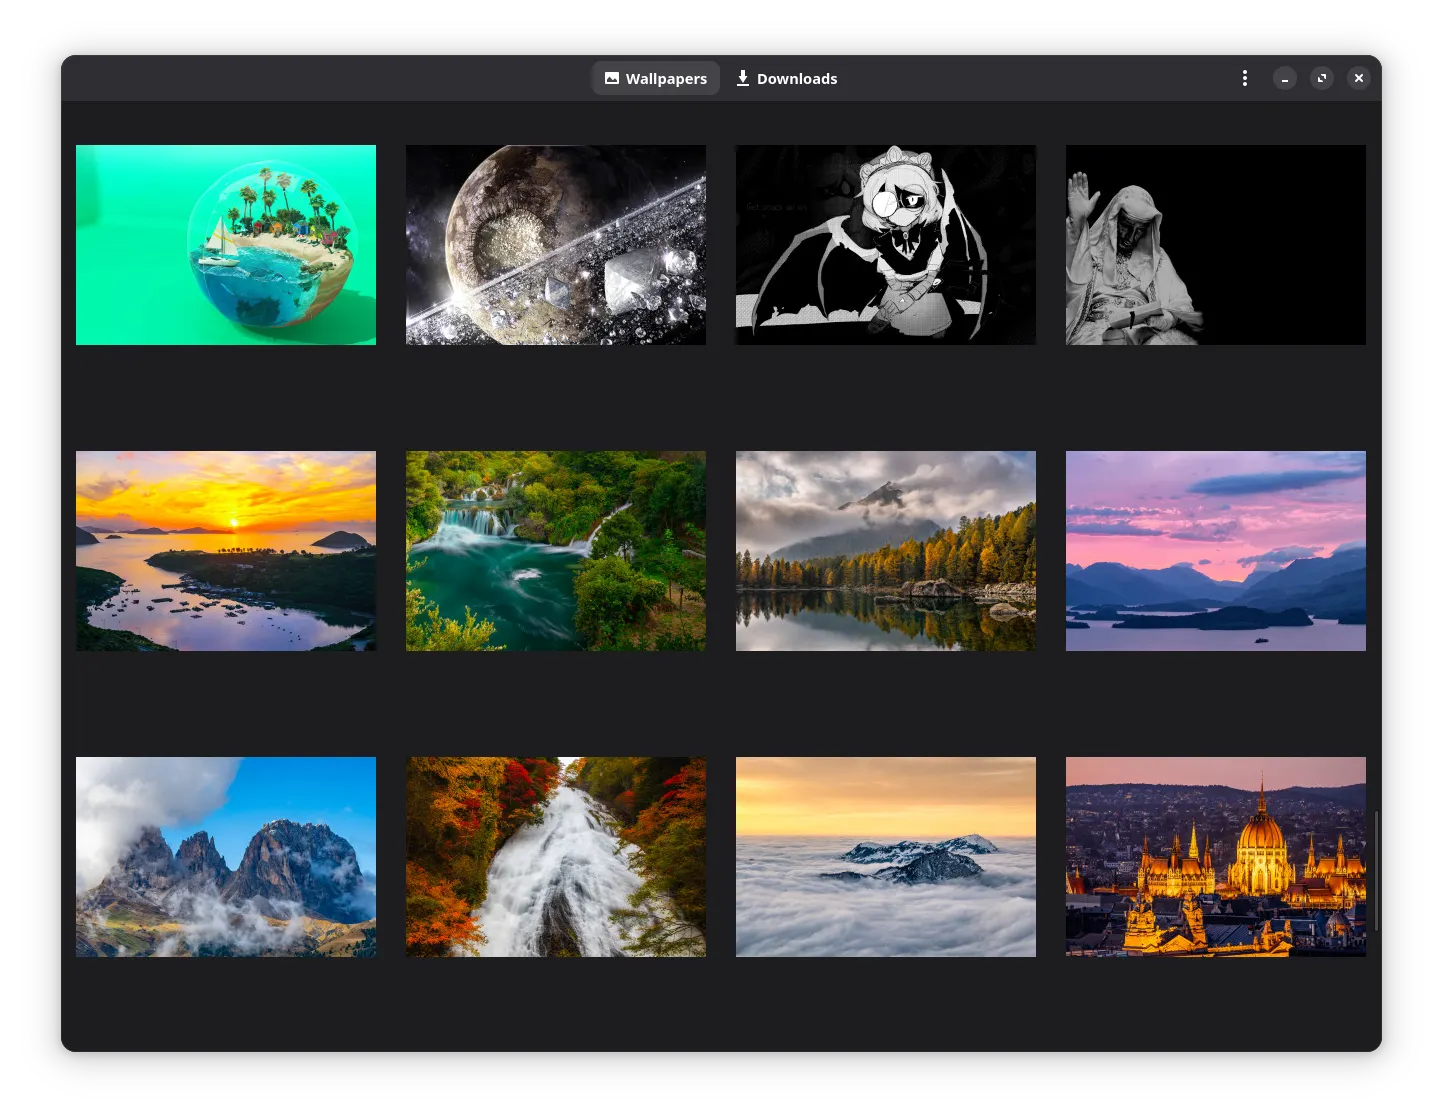Select the rocky peaks with blue sky wallpaper
Image resolution: width=1443 pixels, height=1119 pixels.
coord(226,857)
